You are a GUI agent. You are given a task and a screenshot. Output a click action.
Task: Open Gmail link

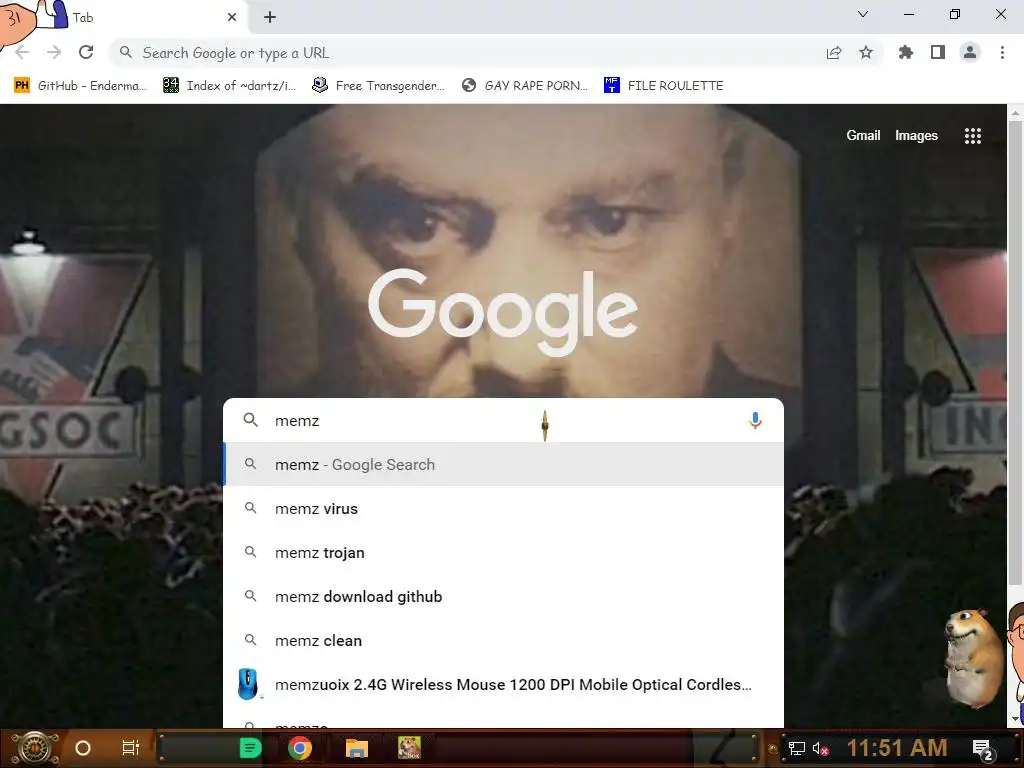click(863, 135)
